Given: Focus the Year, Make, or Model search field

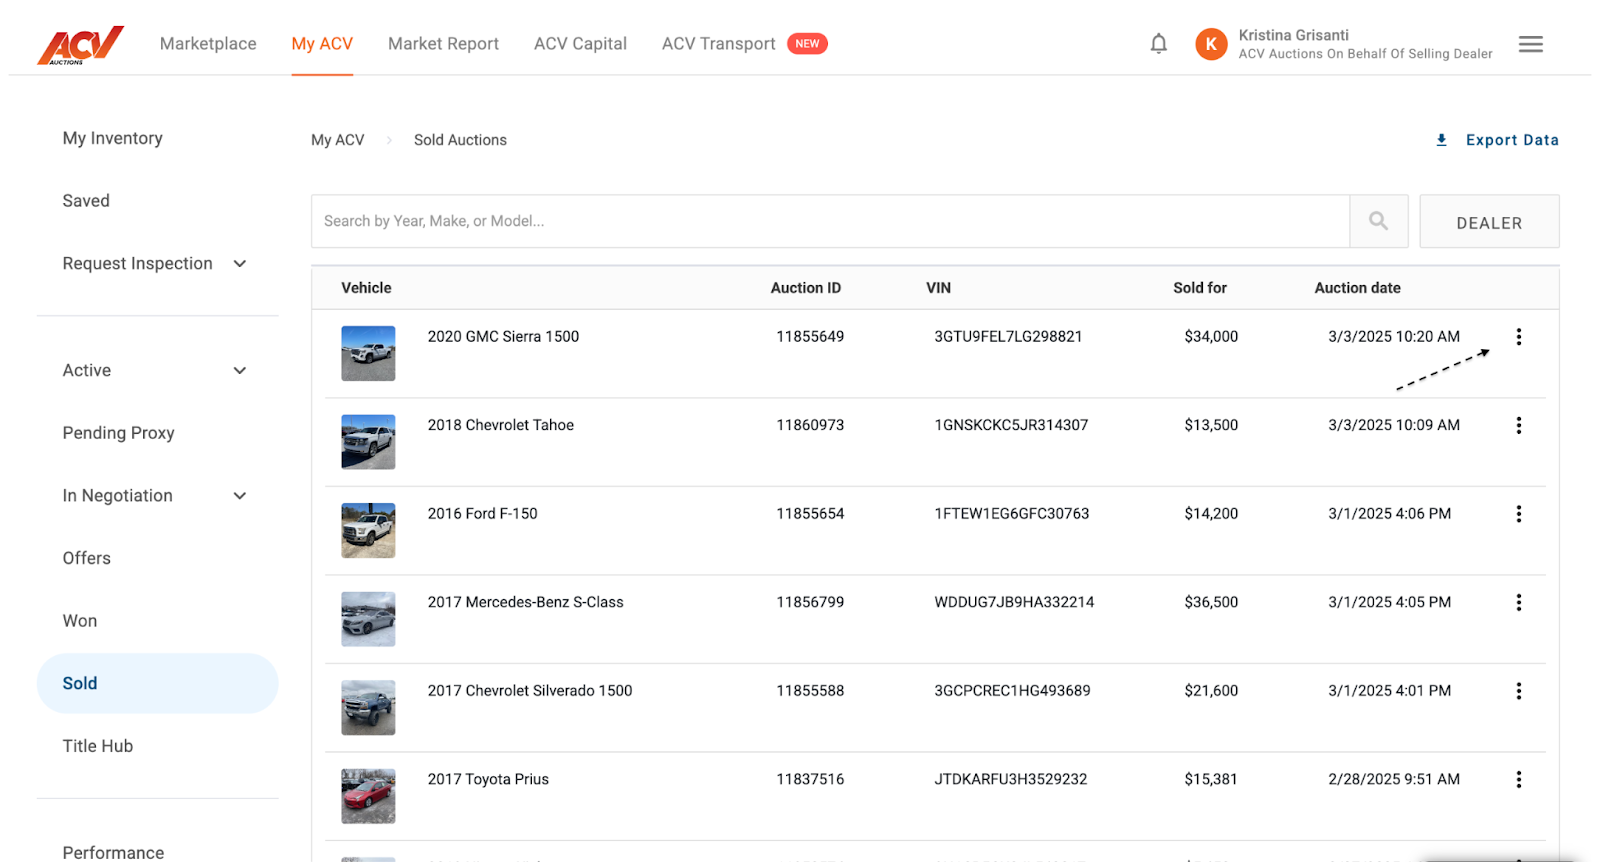Looking at the screenshot, I should point(830,221).
